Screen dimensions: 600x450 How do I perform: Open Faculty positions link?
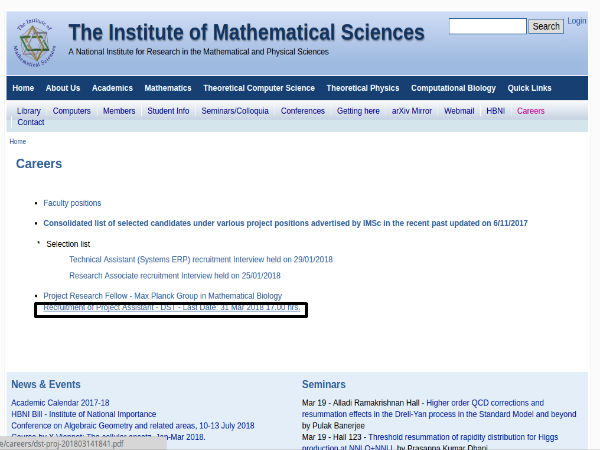[x=72, y=203]
